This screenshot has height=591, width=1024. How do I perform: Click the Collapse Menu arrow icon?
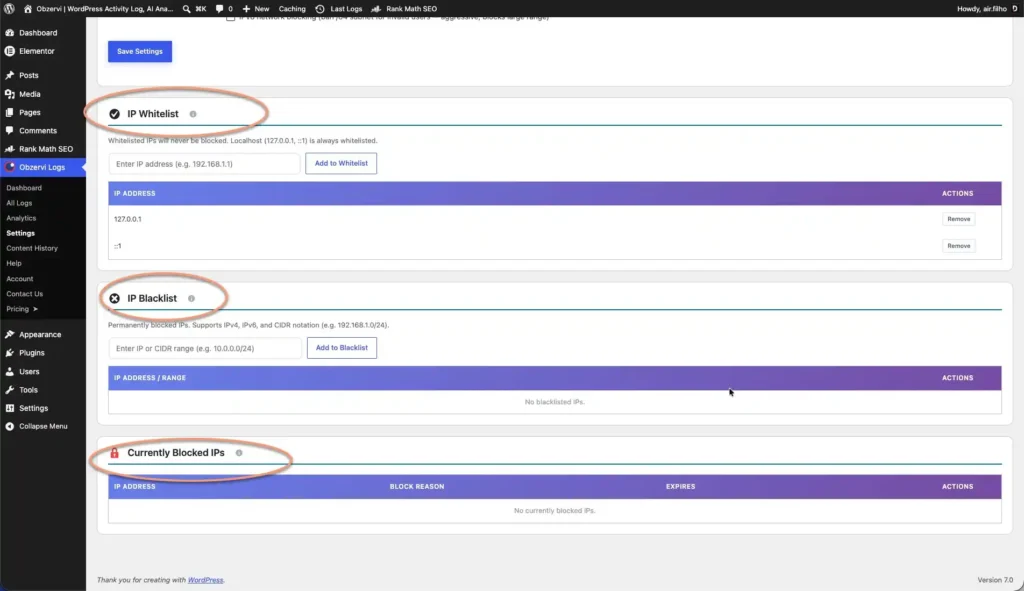10,426
